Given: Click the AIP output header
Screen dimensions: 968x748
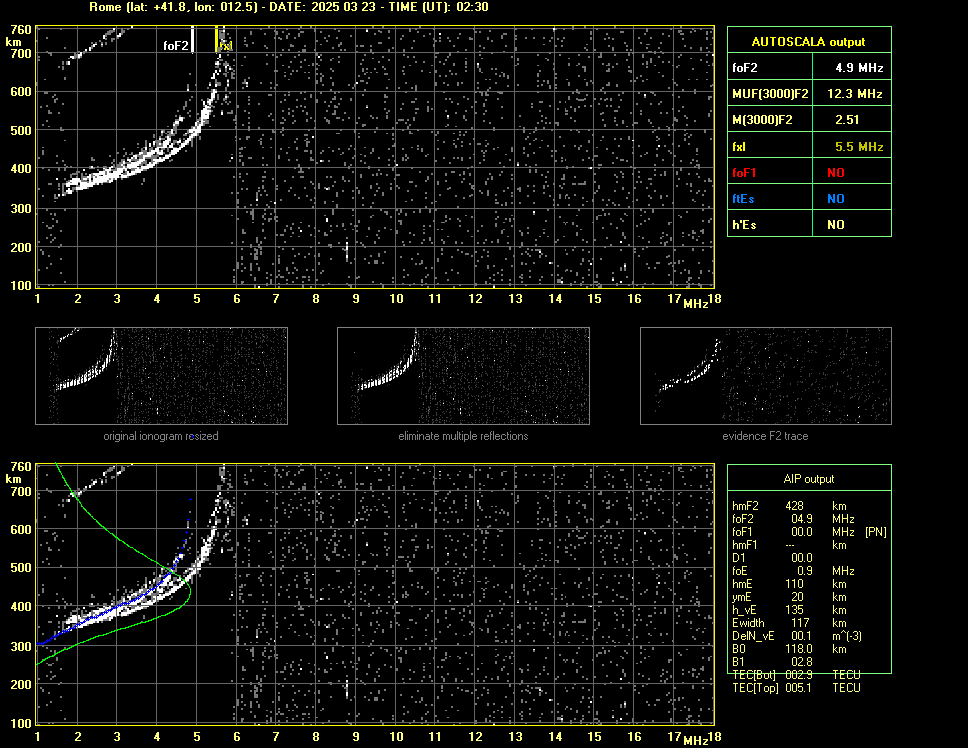Looking at the screenshot, I should pos(809,479).
